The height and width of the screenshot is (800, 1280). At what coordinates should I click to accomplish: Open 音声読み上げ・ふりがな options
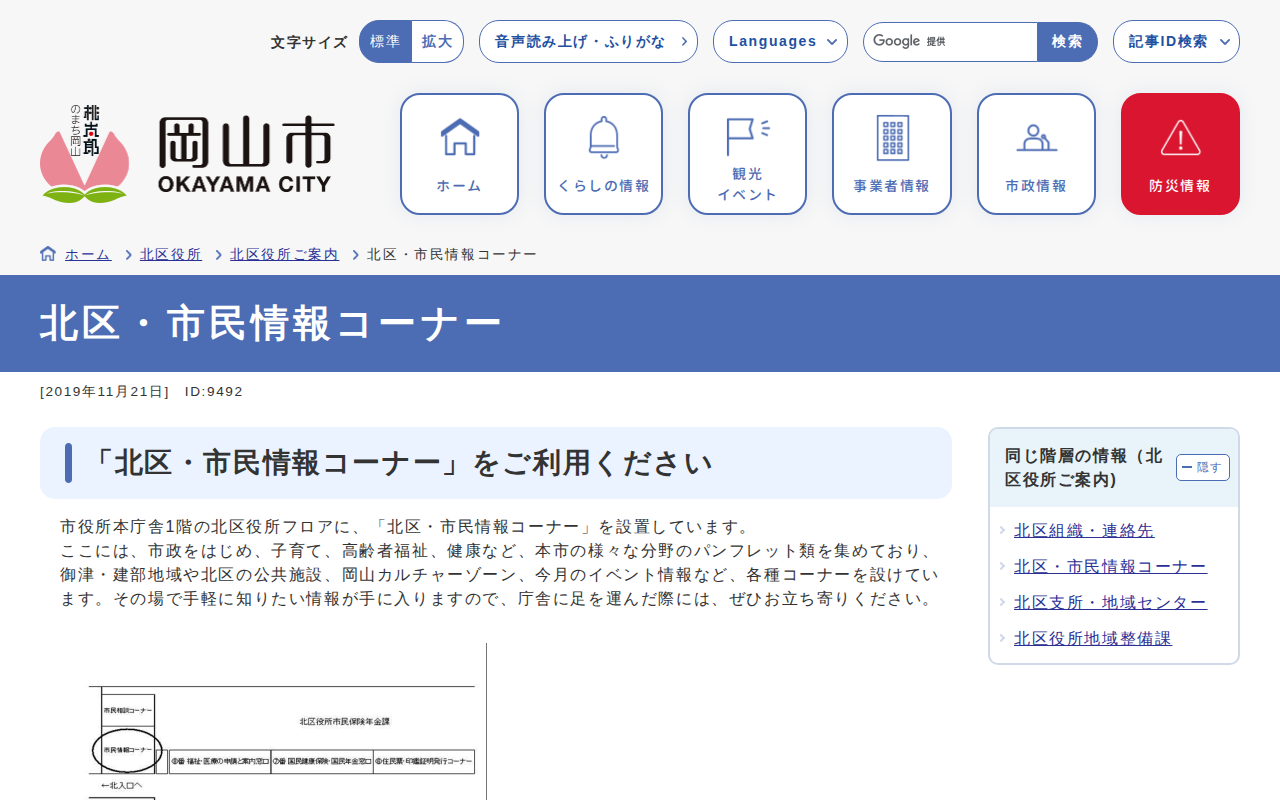coord(588,42)
